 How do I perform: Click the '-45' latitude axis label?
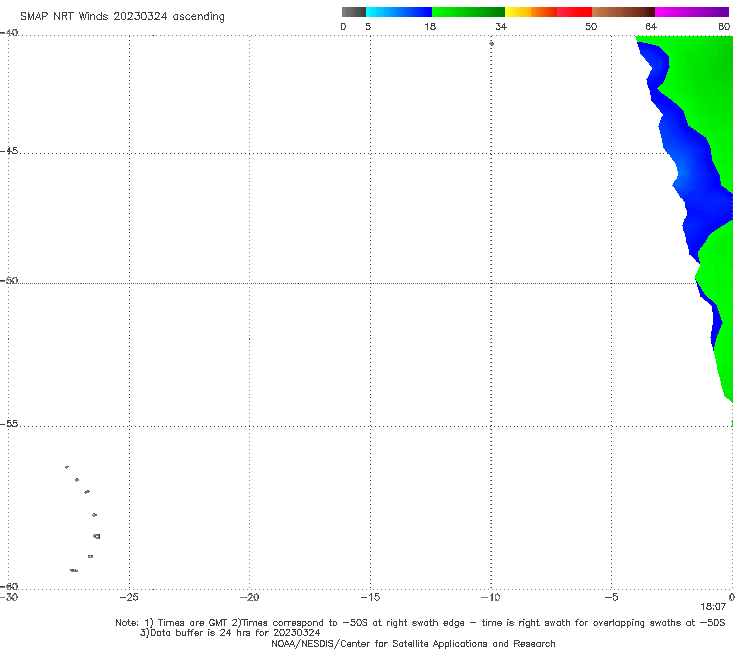pyautogui.click(x=9, y=151)
